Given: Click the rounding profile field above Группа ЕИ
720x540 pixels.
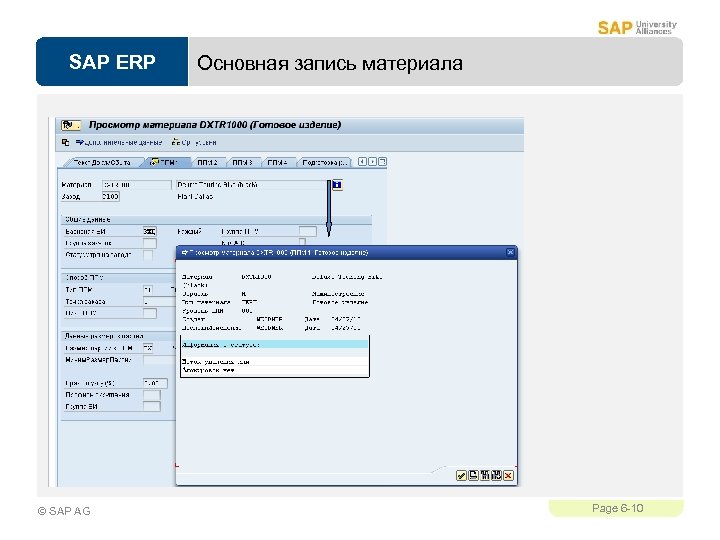Looking at the screenshot, I should pyautogui.click(x=152, y=395).
